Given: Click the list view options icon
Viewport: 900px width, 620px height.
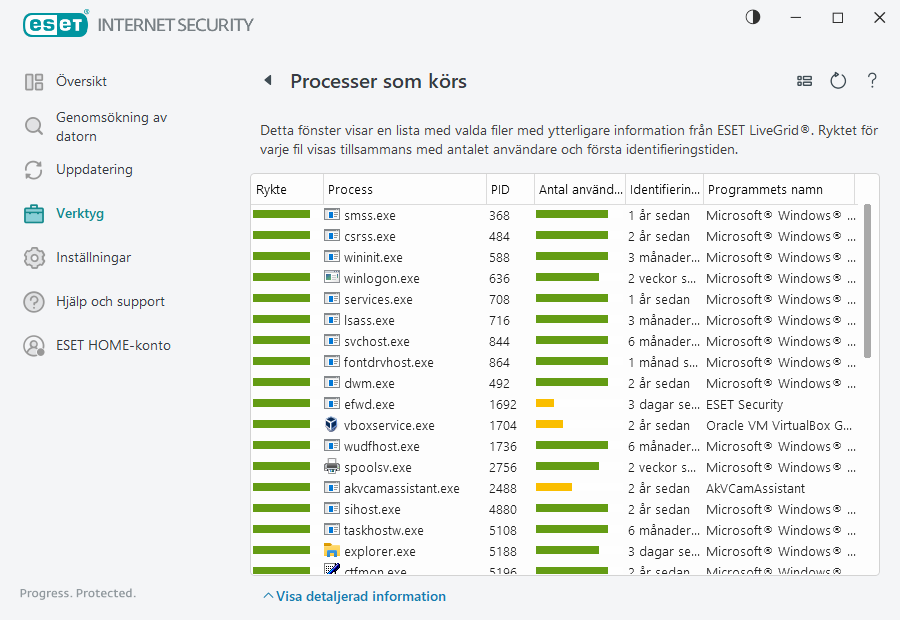Looking at the screenshot, I should (x=804, y=81).
